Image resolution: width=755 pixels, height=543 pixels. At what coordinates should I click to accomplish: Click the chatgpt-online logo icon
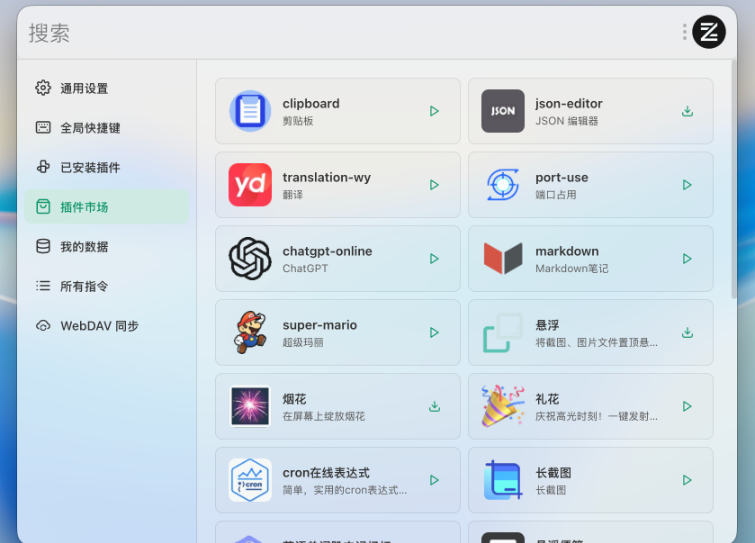coord(250,259)
